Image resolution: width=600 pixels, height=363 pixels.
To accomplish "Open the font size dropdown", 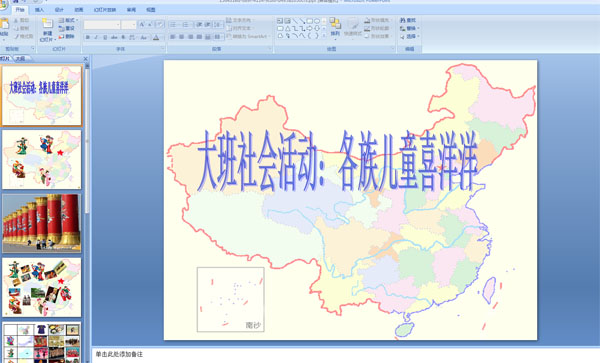I will click(x=129, y=25).
